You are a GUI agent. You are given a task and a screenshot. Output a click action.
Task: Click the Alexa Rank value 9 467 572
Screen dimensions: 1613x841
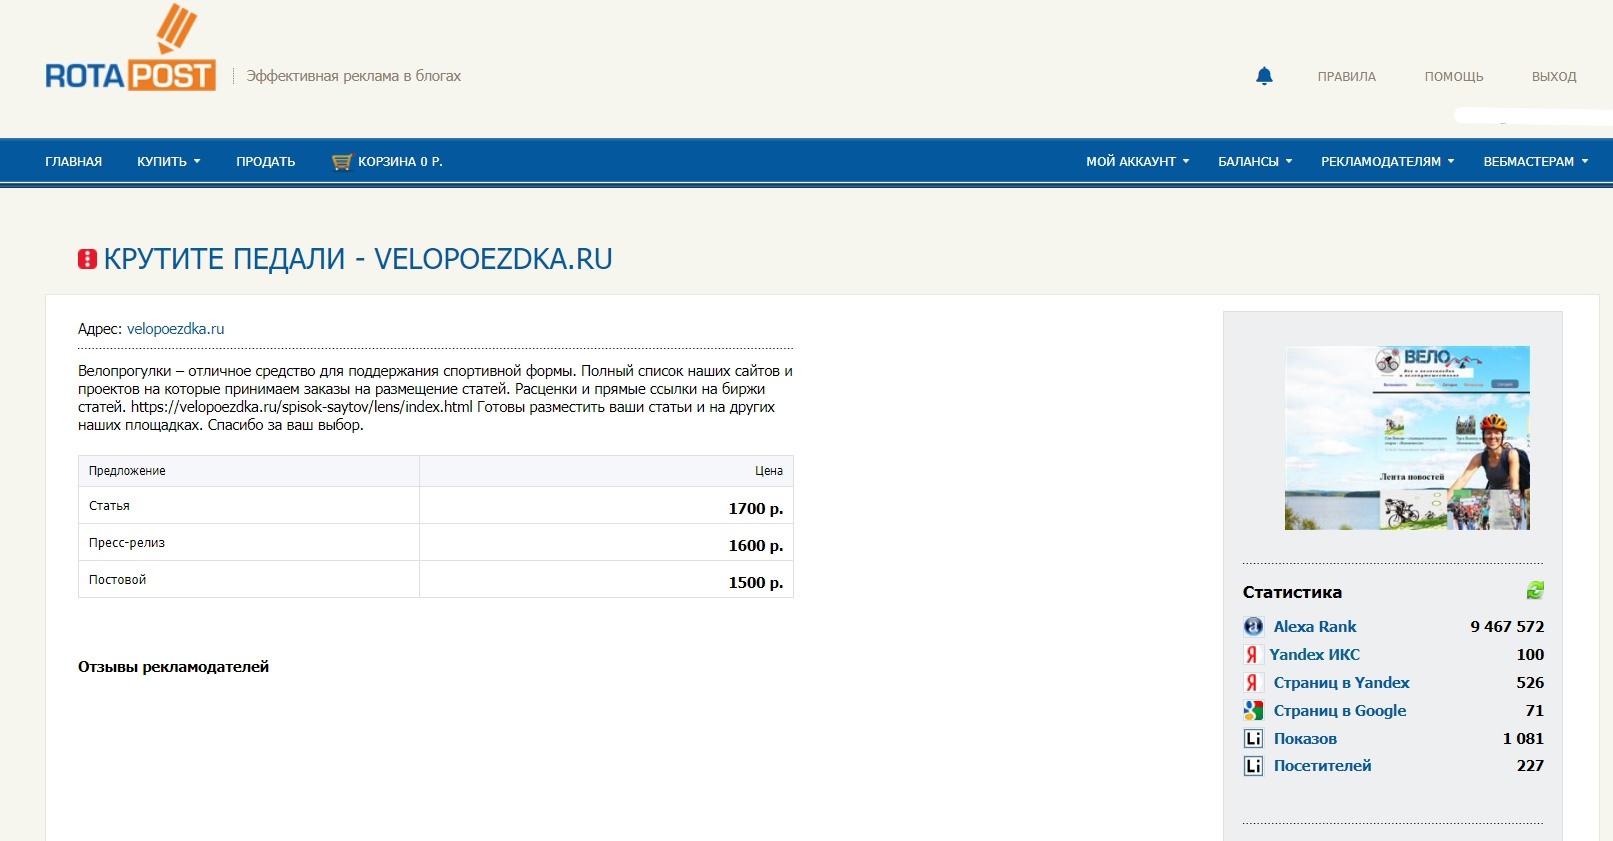[1507, 627]
